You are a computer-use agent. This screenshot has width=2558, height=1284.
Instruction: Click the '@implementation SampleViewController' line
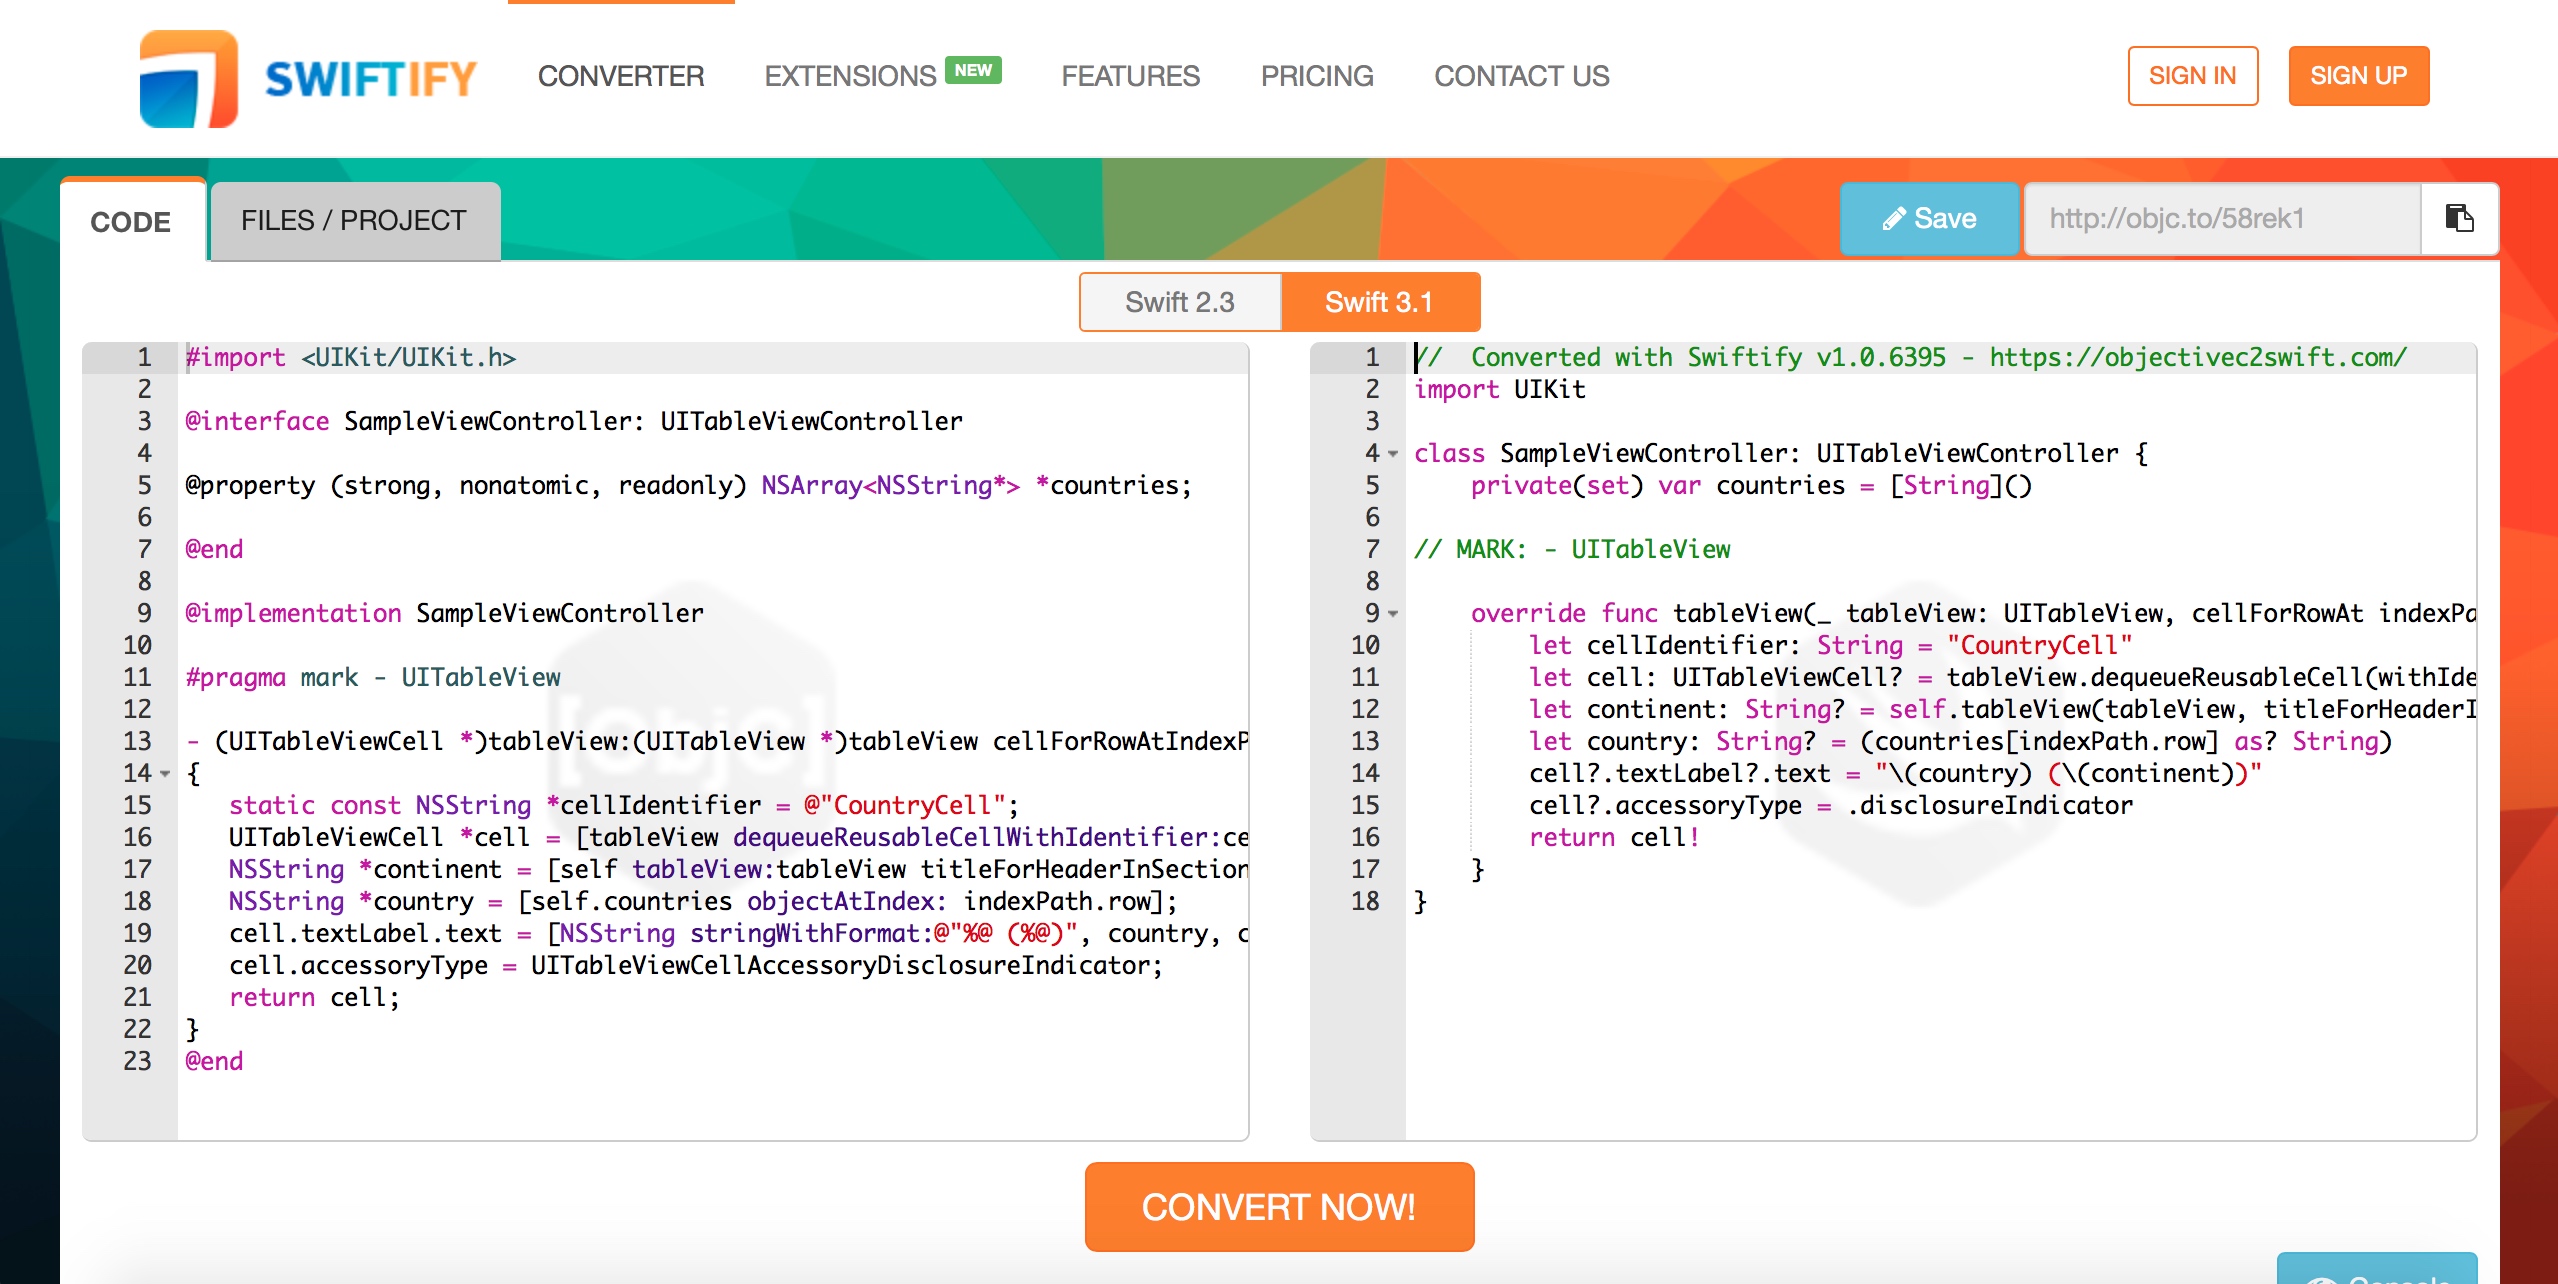point(444,613)
